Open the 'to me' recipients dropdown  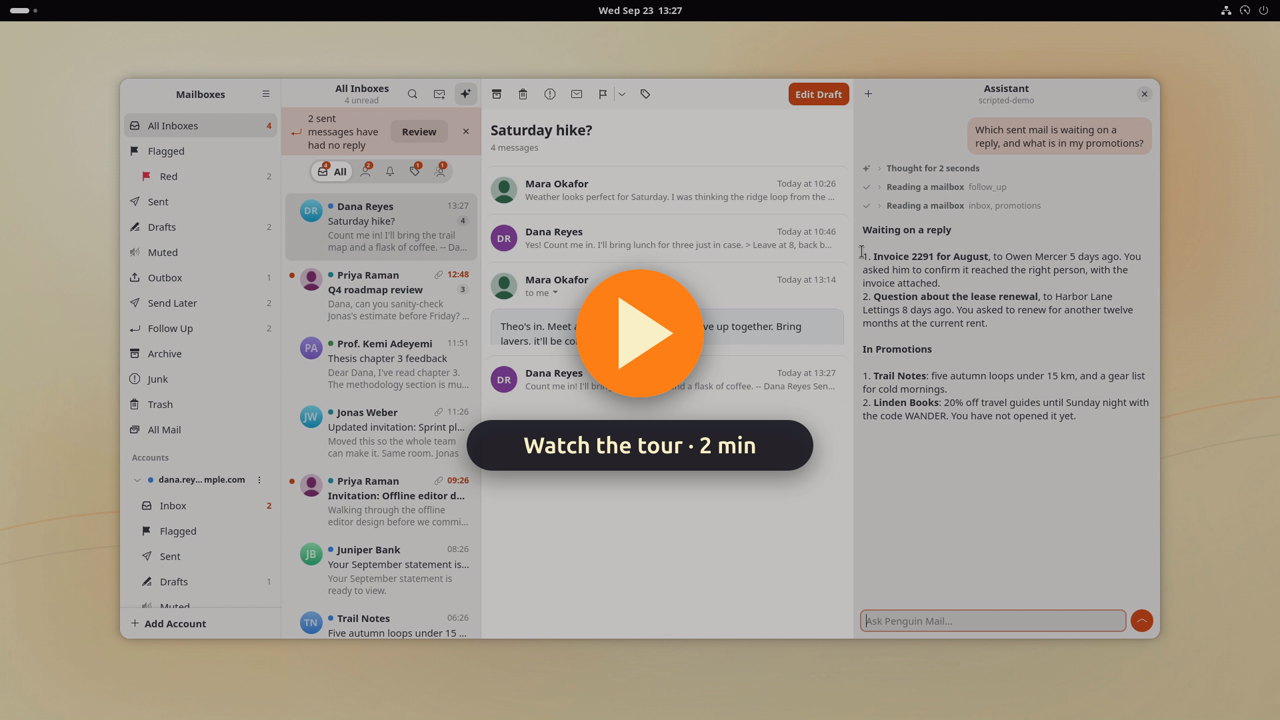click(x=541, y=293)
